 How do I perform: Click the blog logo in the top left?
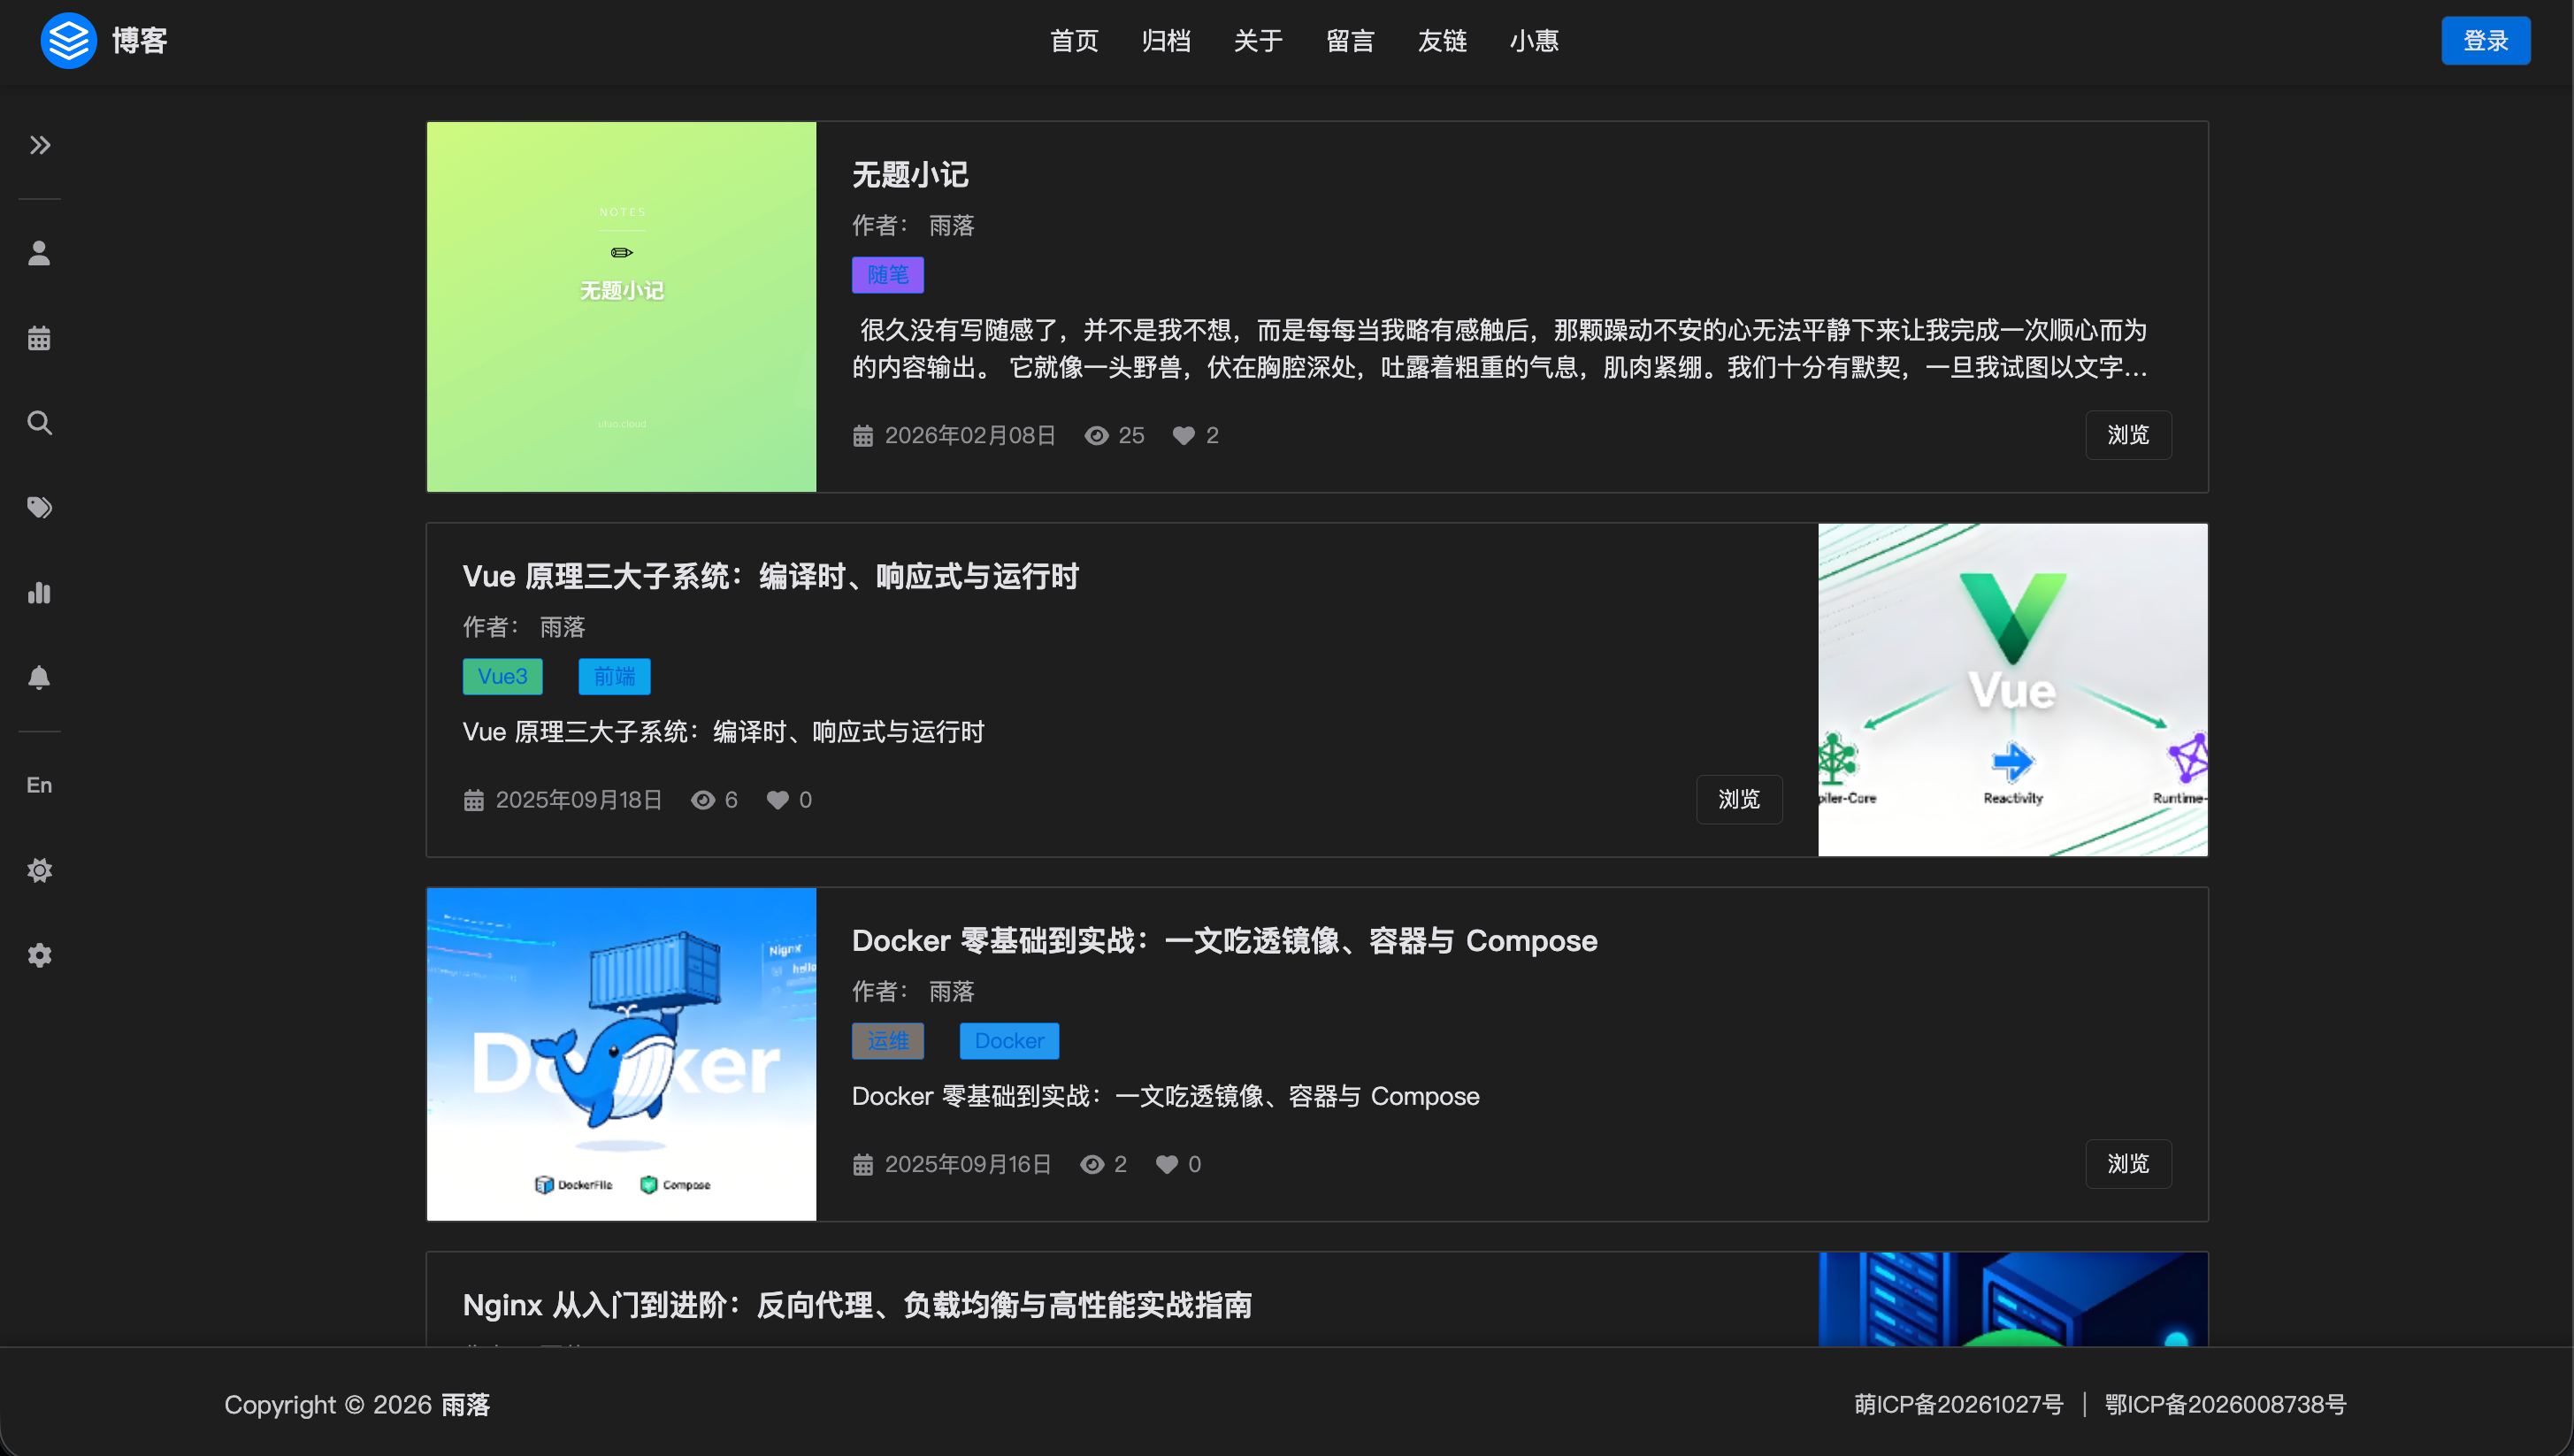[x=68, y=40]
